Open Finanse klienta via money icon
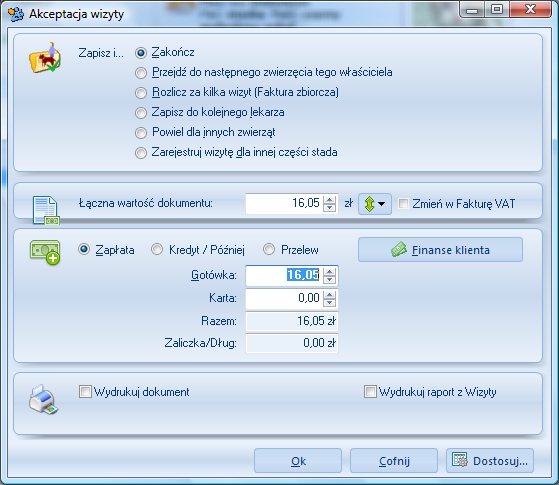 [399, 250]
